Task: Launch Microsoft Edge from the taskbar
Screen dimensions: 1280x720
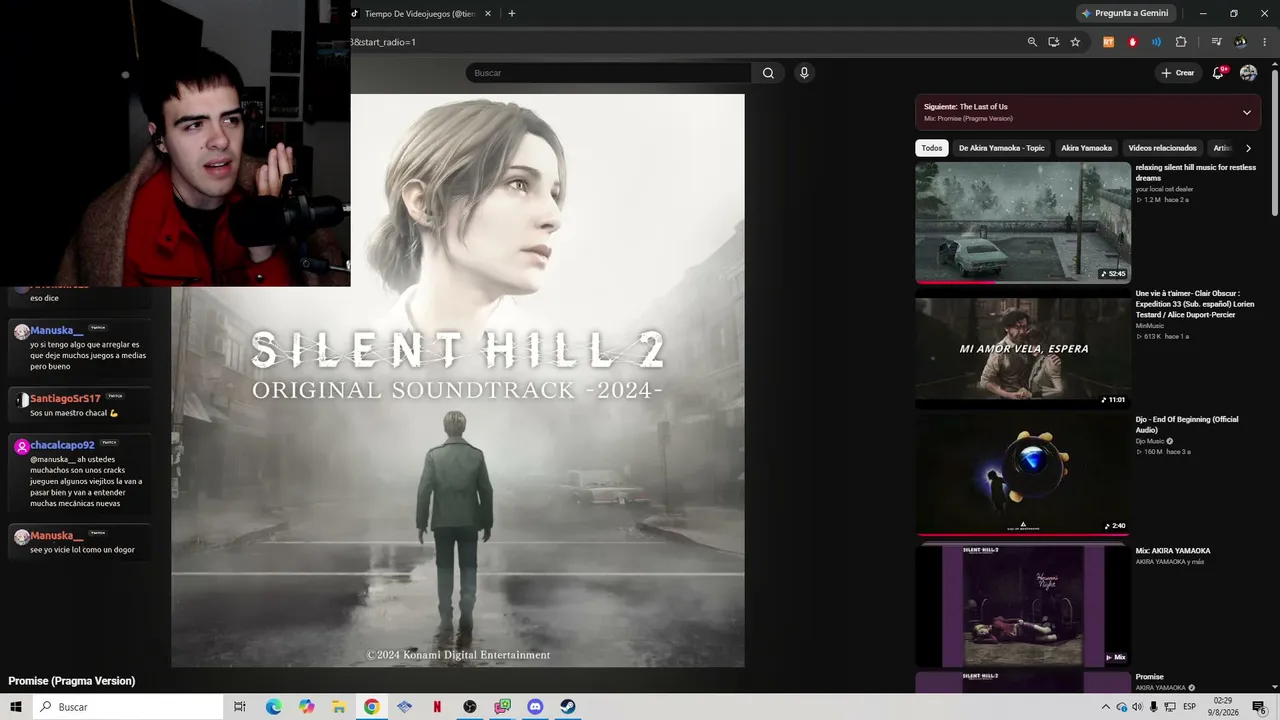Action: point(274,707)
